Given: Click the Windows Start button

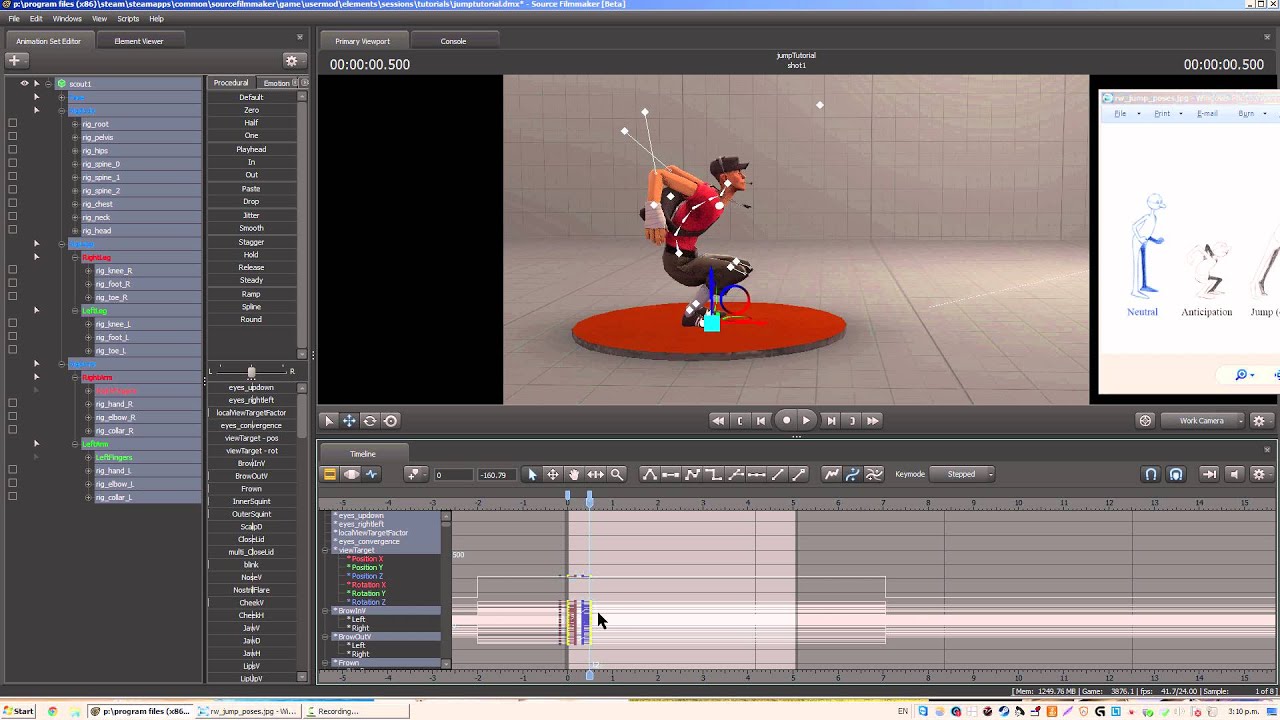Looking at the screenshot, I should 18,711.
